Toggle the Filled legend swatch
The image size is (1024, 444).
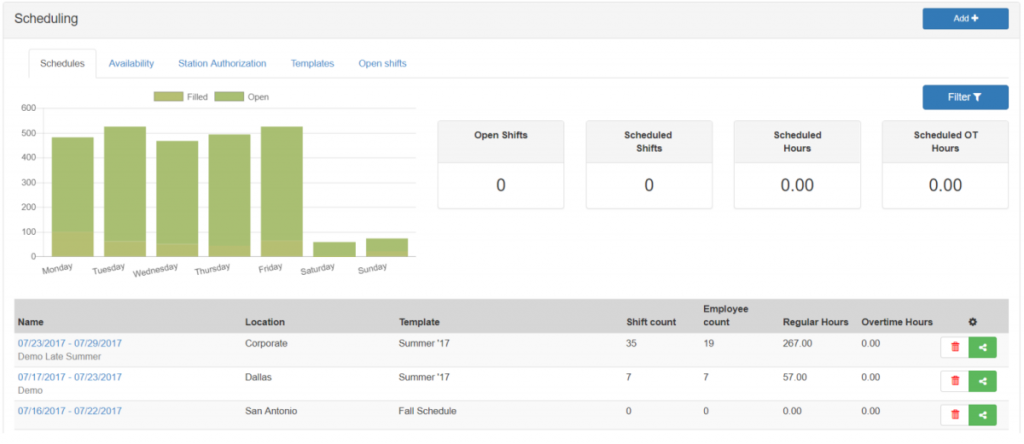[x=168, y=97]
